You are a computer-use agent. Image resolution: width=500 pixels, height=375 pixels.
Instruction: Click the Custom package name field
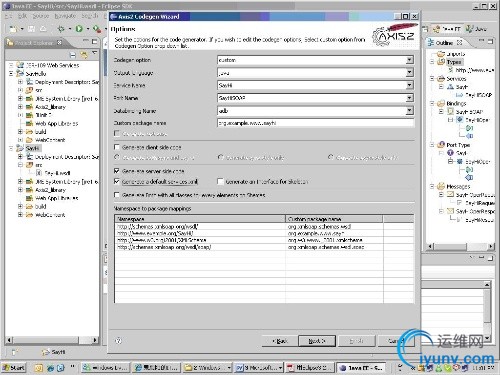click(x=315, y=123)
